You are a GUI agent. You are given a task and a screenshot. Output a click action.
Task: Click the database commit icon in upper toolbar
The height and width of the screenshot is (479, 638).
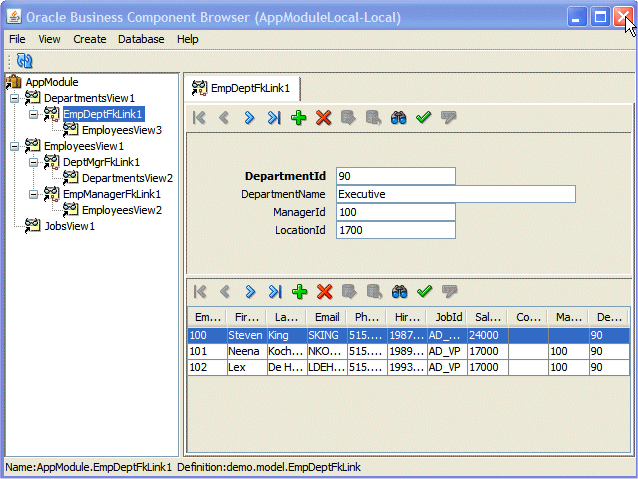pyautogui.click(x=348, y=118)
